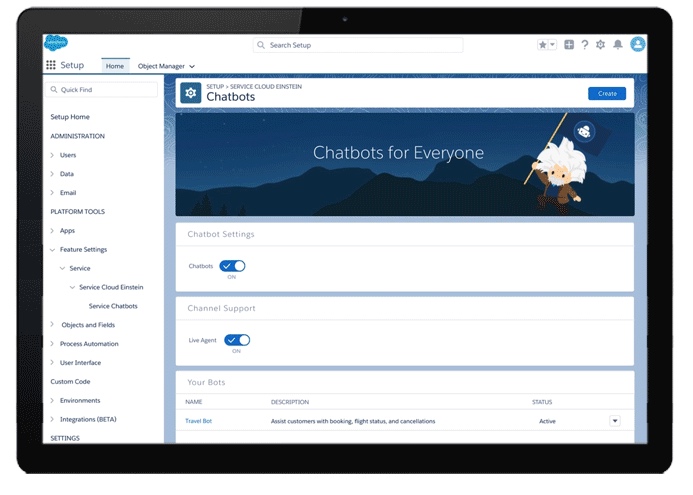
Task: Click the Custom Code item
Action: click(70, 381)
